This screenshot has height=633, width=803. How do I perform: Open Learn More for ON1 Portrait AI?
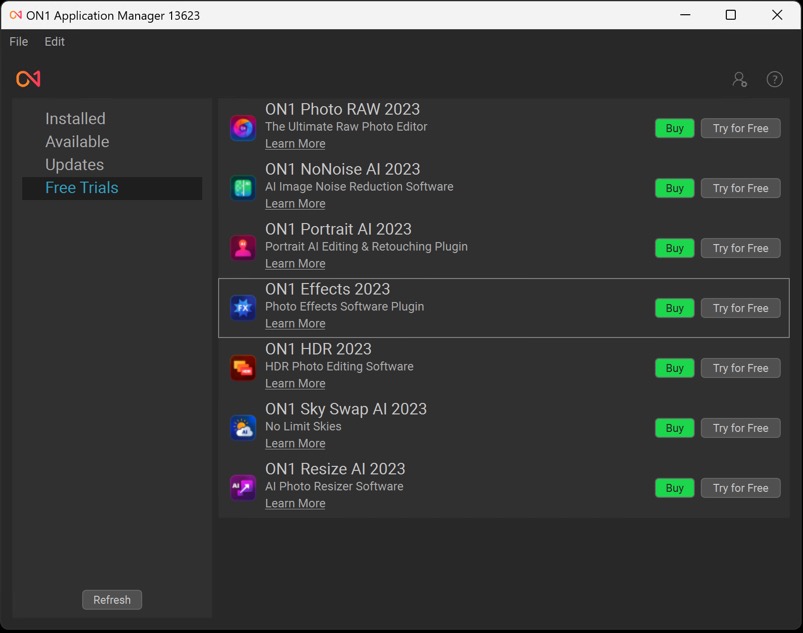(295, 264)
